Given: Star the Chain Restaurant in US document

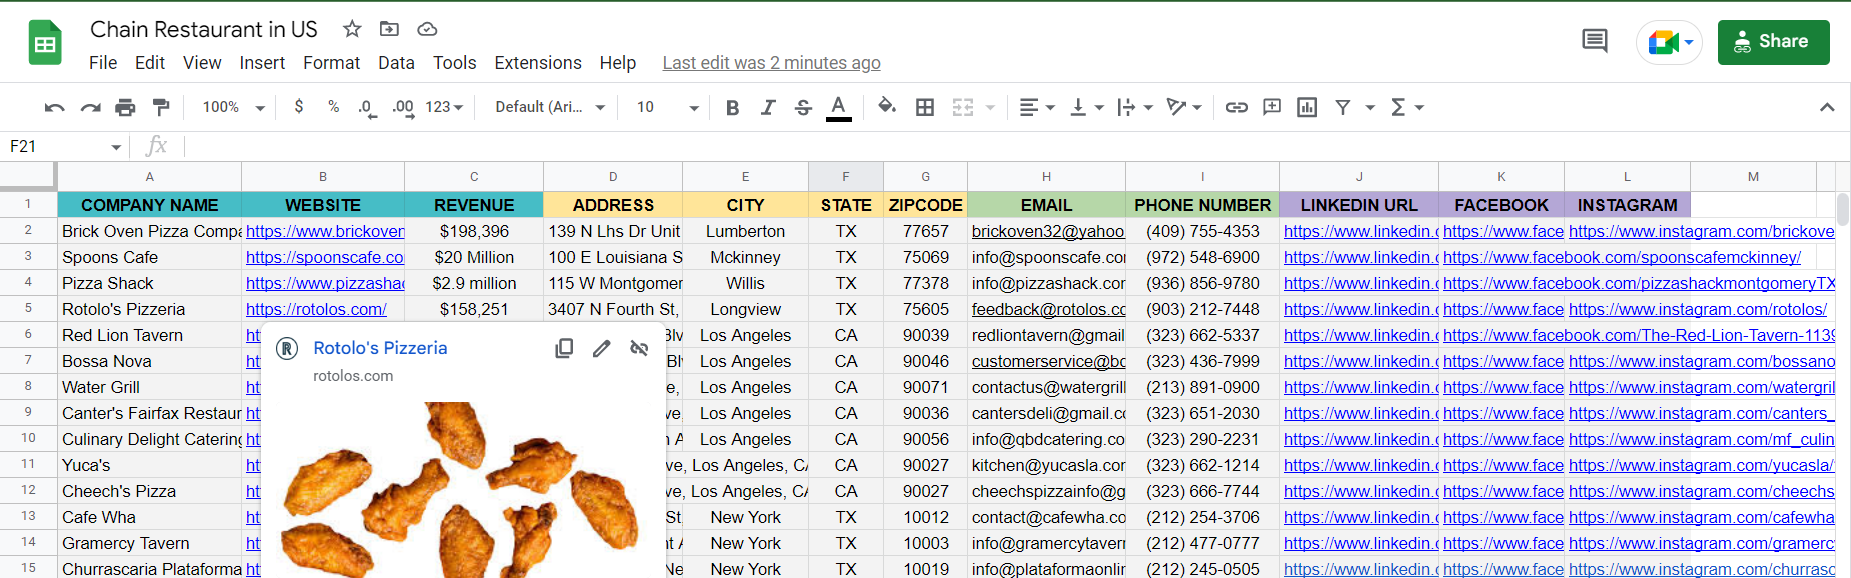Looking at the screenshot, I should (x=351, y=29).
